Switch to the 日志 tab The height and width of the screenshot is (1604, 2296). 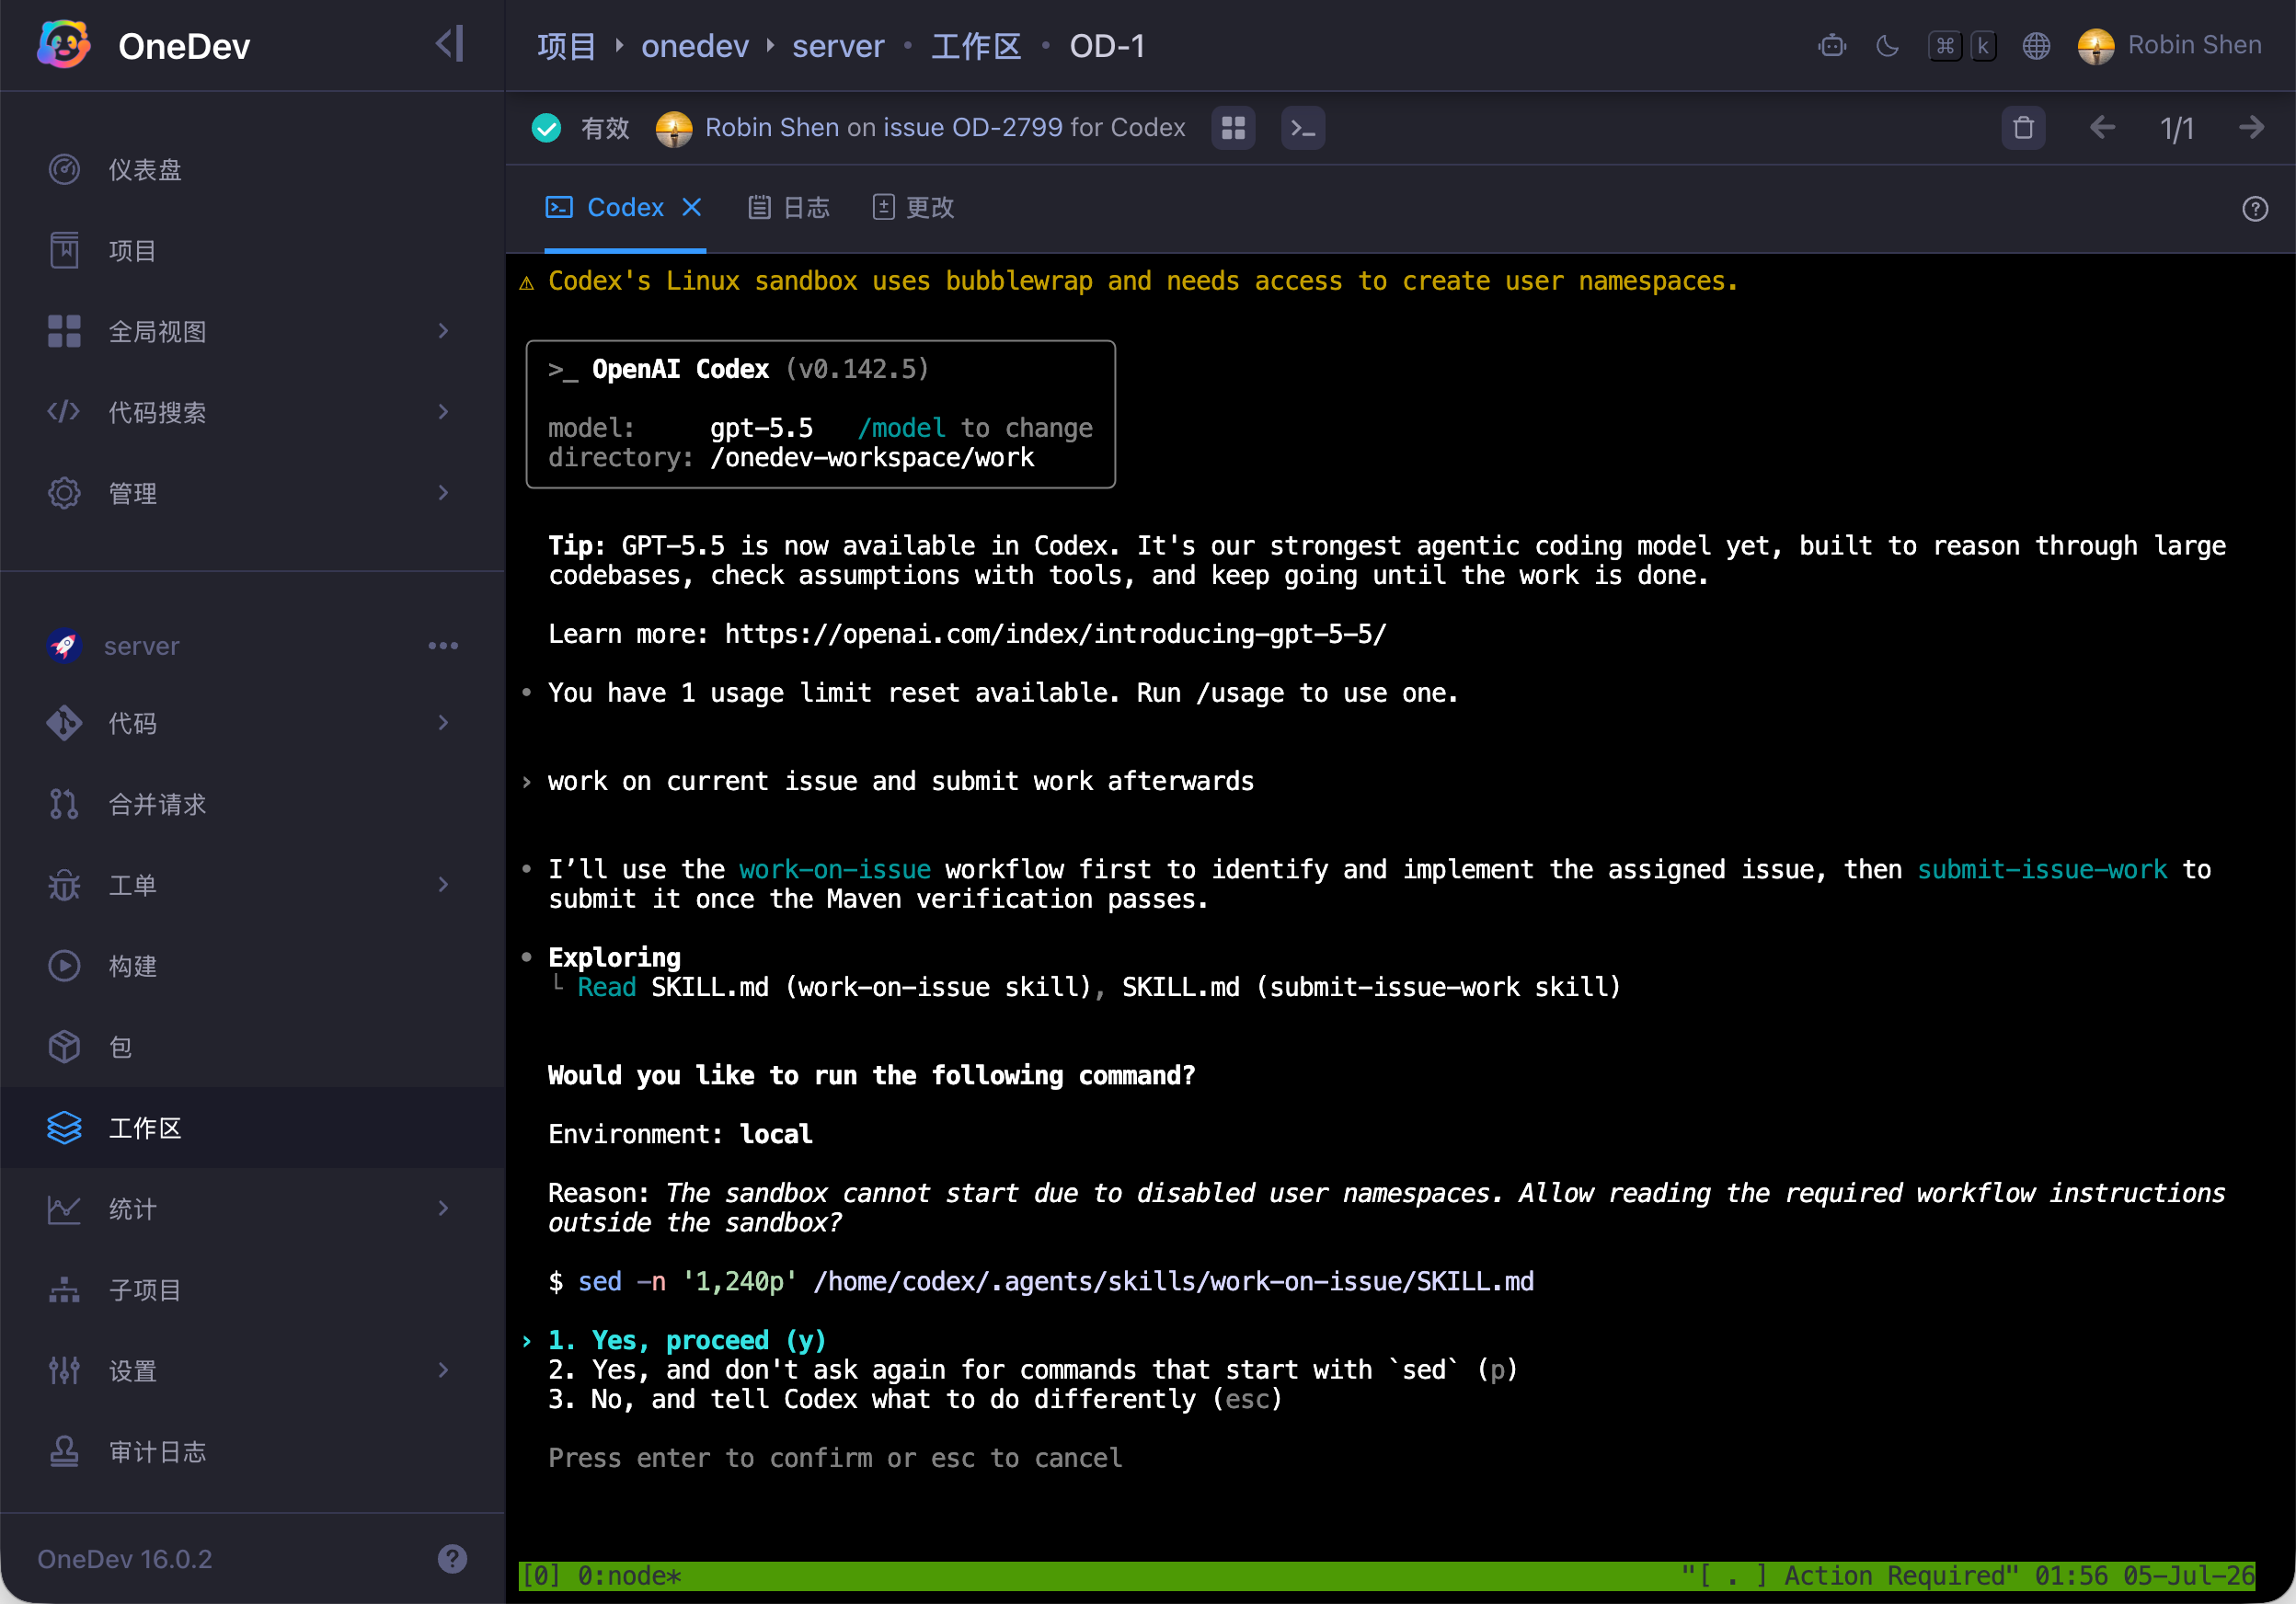tap(789, 207)
